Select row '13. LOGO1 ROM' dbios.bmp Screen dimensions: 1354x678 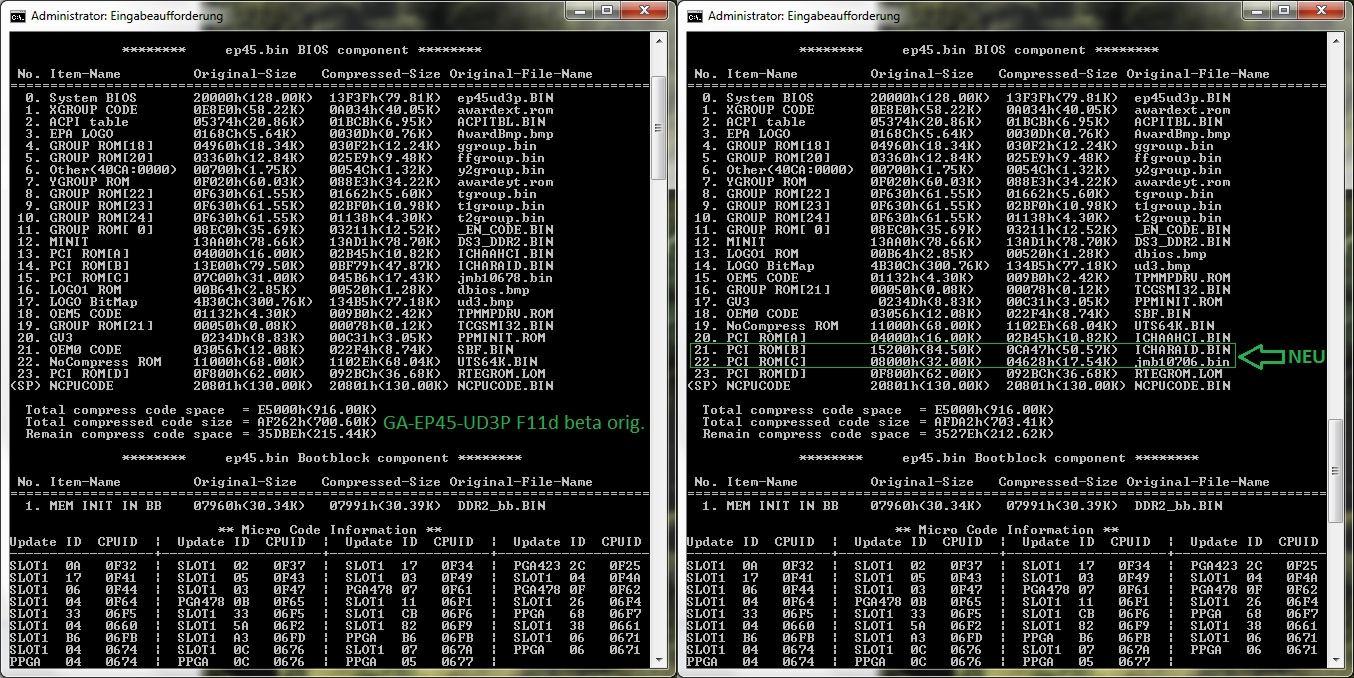pos(951,254)
